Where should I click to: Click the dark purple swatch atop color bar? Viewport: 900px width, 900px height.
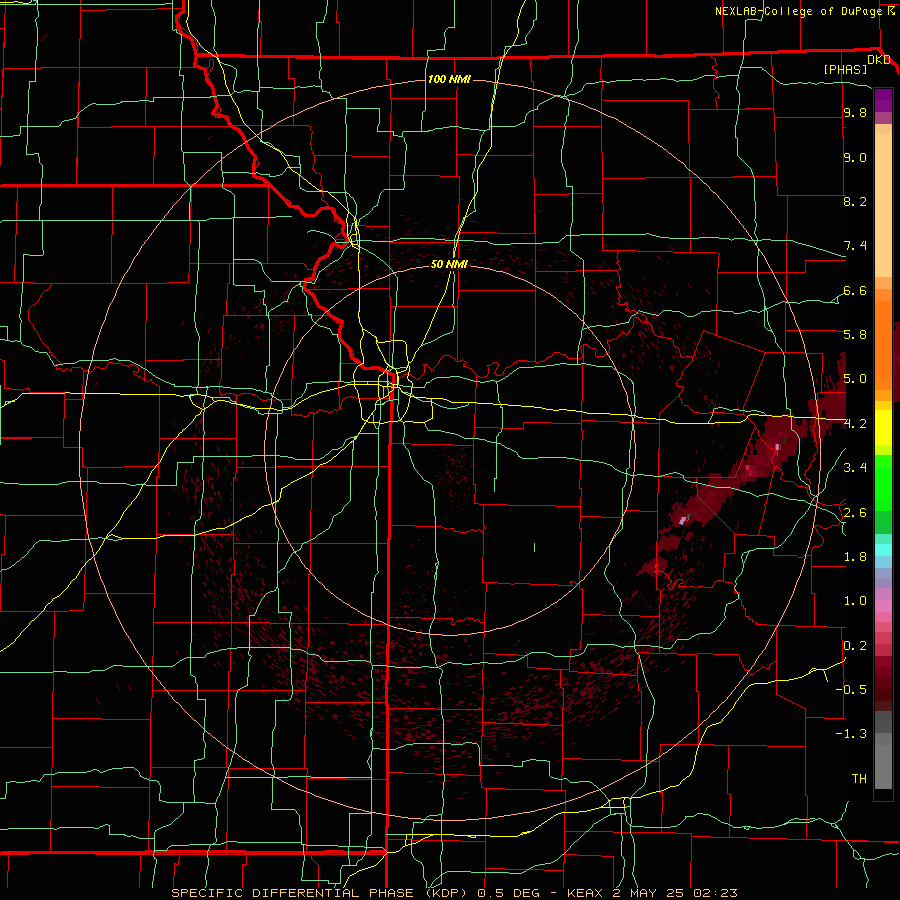pos(883,100)
